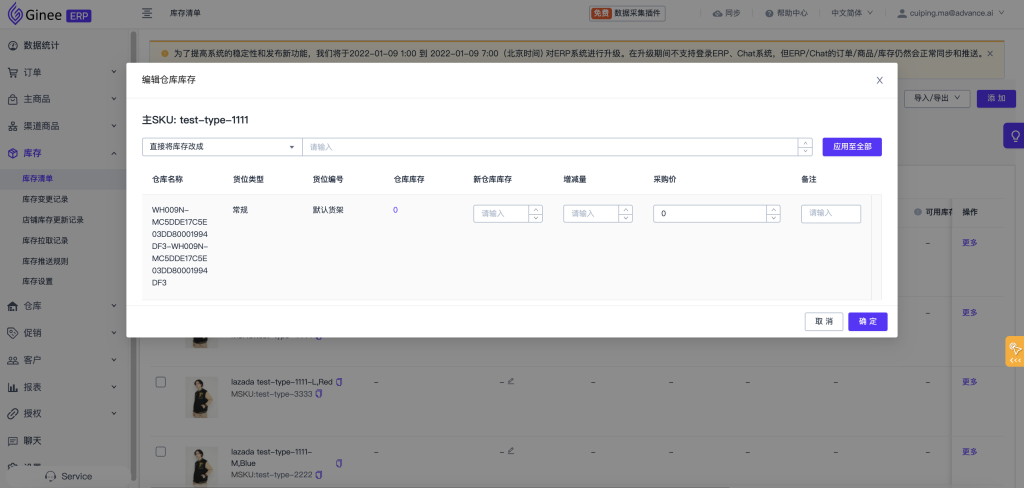The height and width of the screenshot is (488, 1024).
Task: Check the lazada test-type-1111-L,Red row checkbox
Action: coord(160,382)
